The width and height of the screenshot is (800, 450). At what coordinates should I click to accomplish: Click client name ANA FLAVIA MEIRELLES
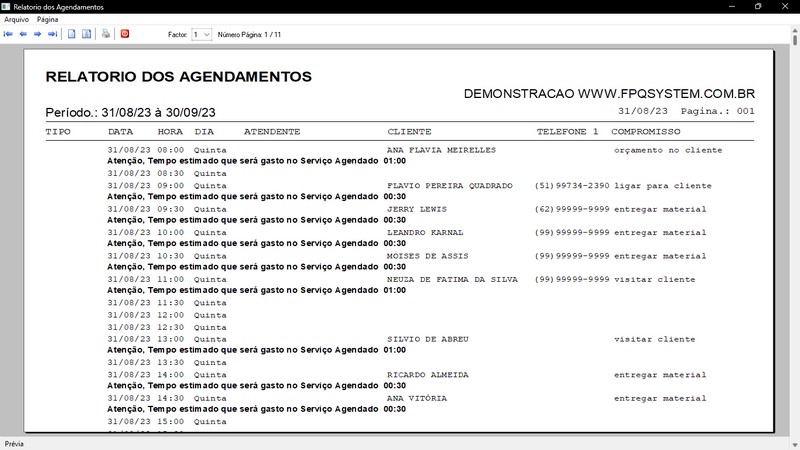pos(441,150)
